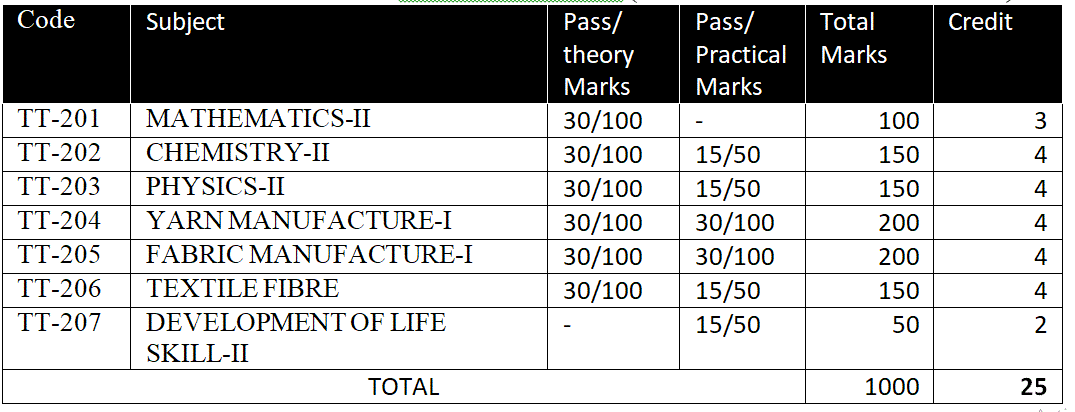Select DEVELOPMENT OF LIFE SKILL-II cell
The height and width of the screenshot is (412, 1075).
click(339, 338)
